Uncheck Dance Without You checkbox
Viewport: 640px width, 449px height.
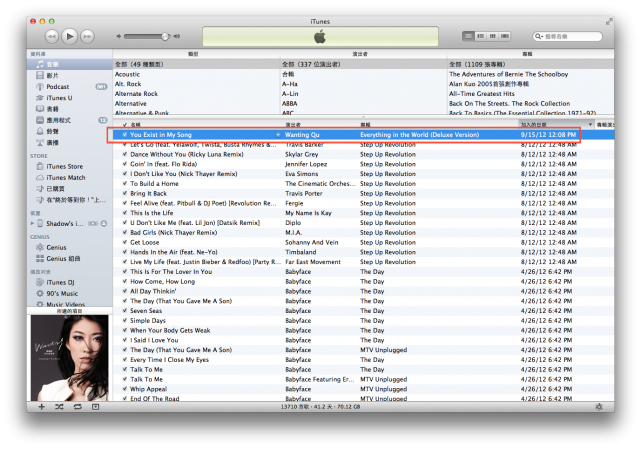125,154
